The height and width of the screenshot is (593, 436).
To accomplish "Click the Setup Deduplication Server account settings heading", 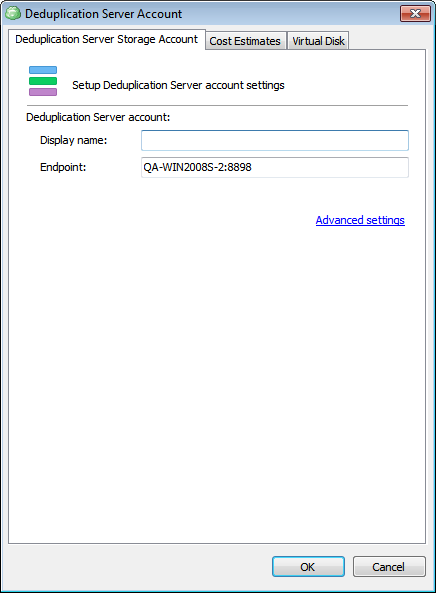I will pyautogui.click(x=178, y=85).
